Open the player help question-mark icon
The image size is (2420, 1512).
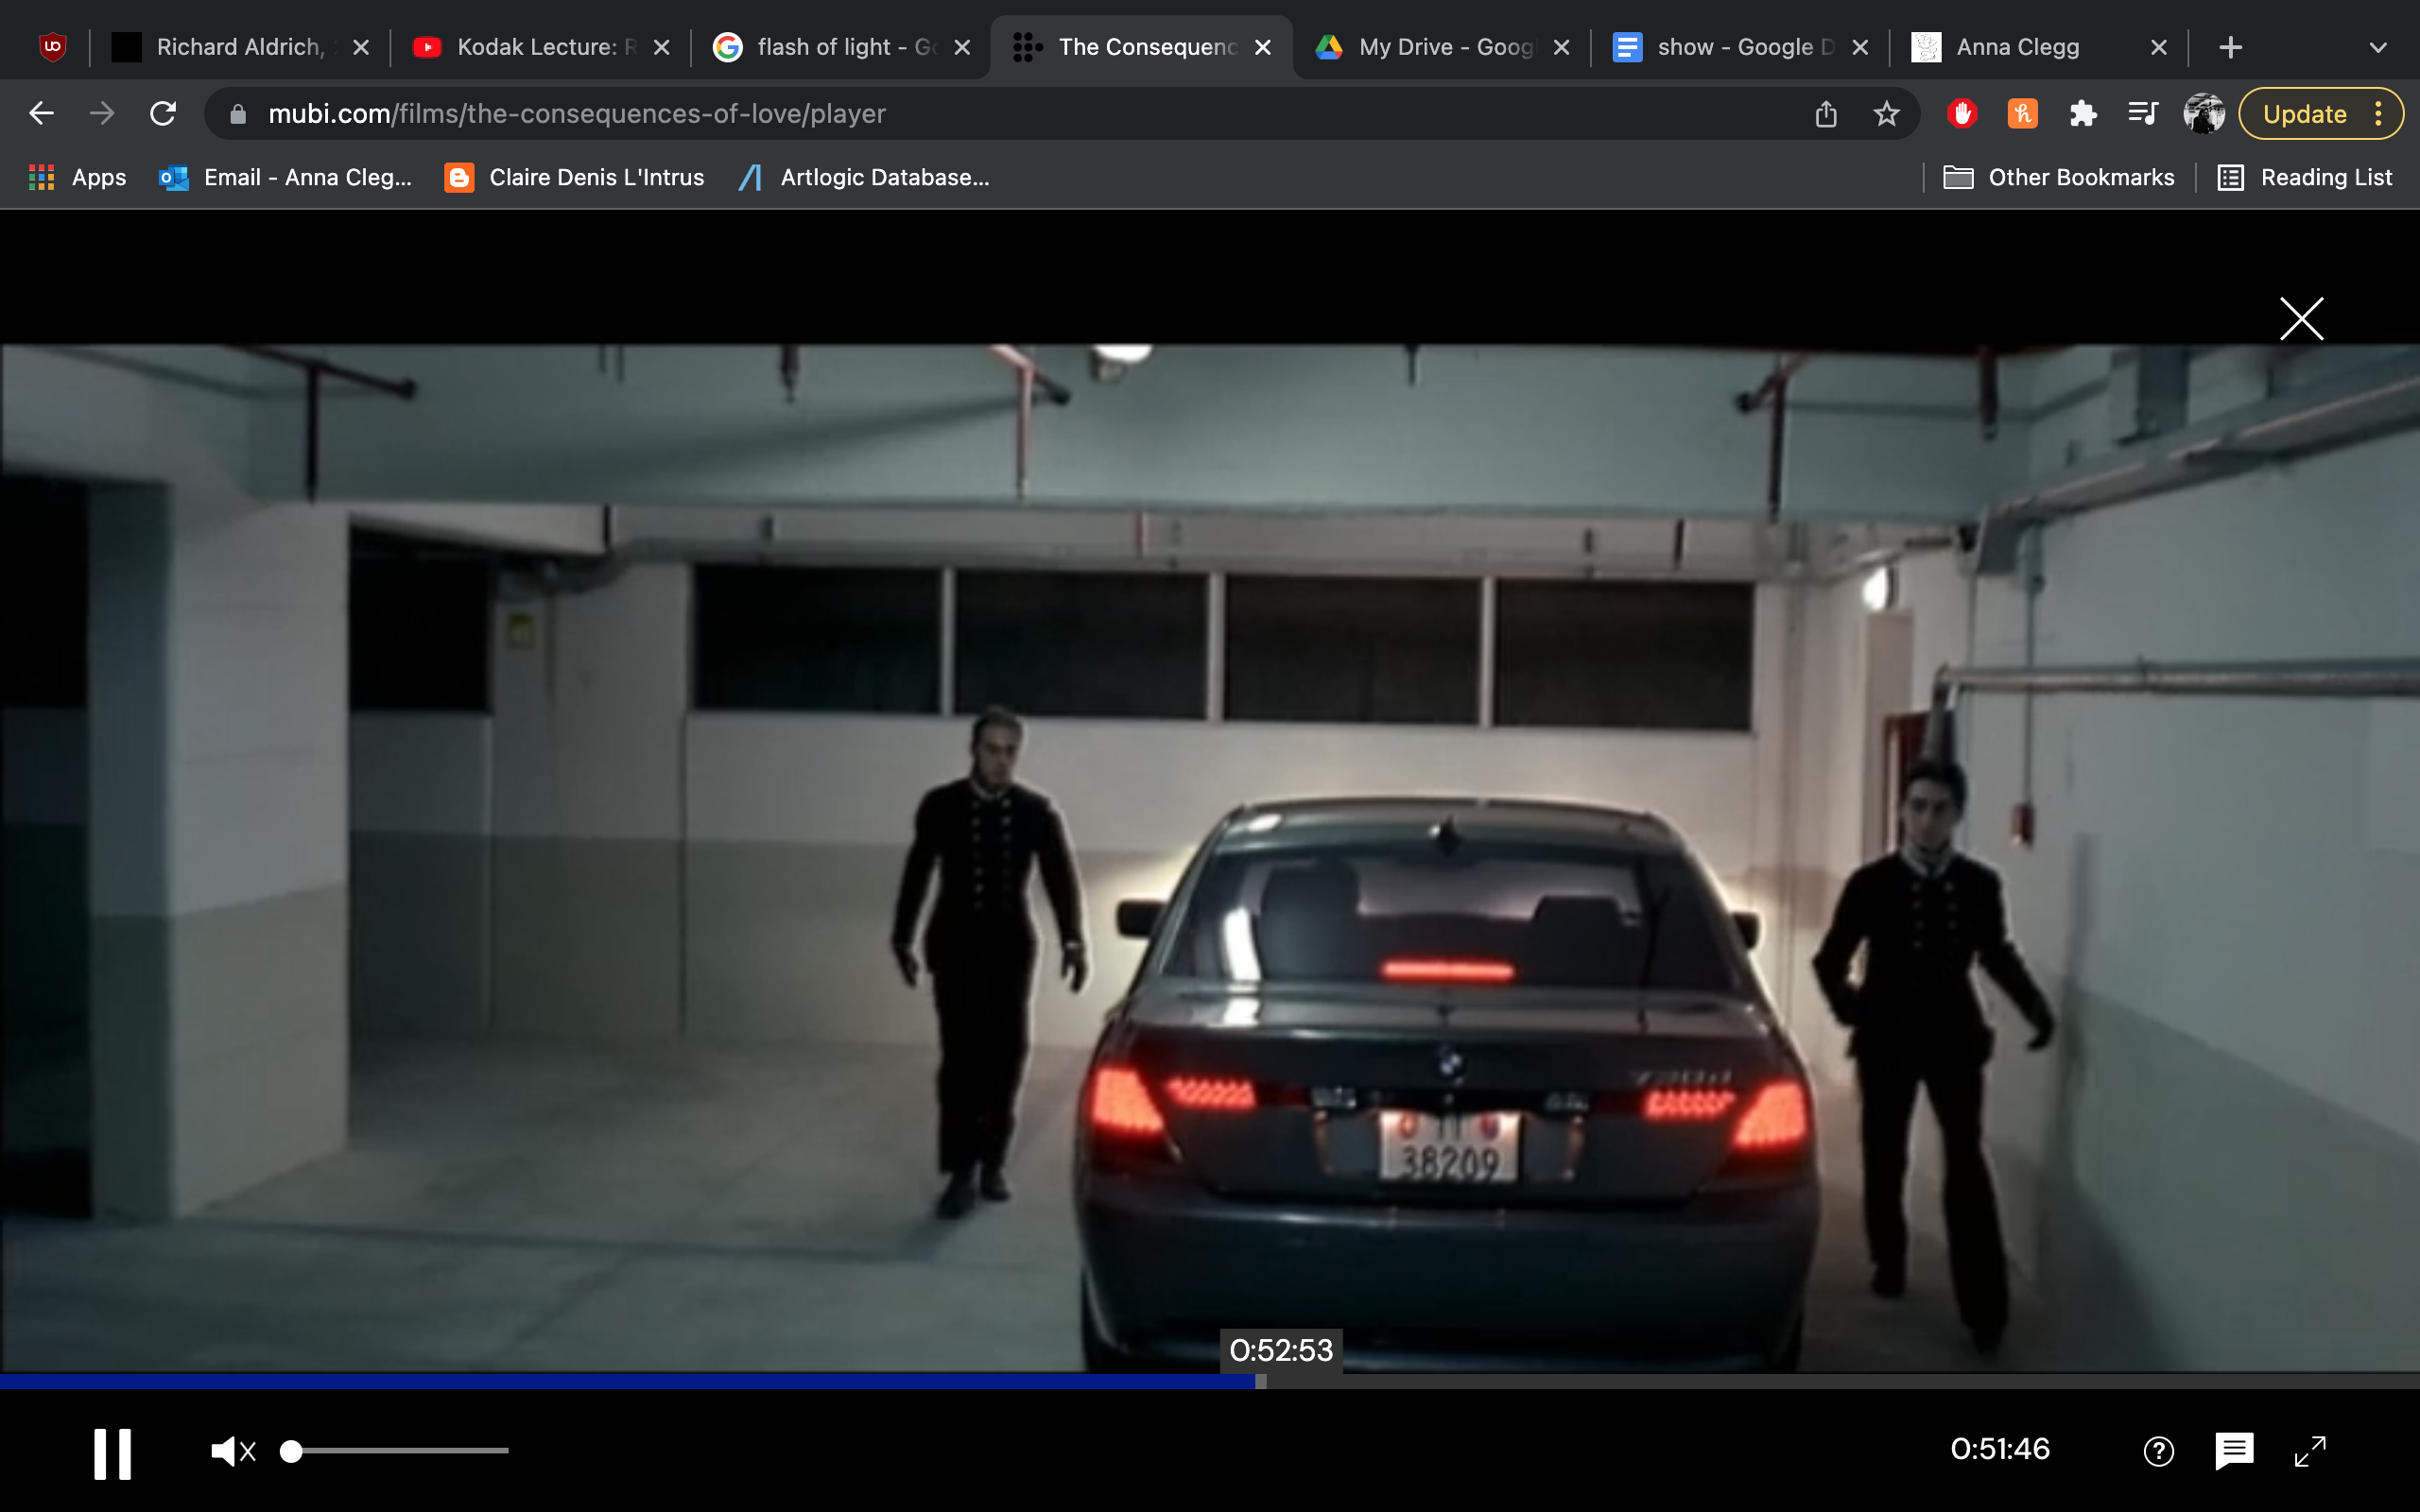coord(2158,1451)
